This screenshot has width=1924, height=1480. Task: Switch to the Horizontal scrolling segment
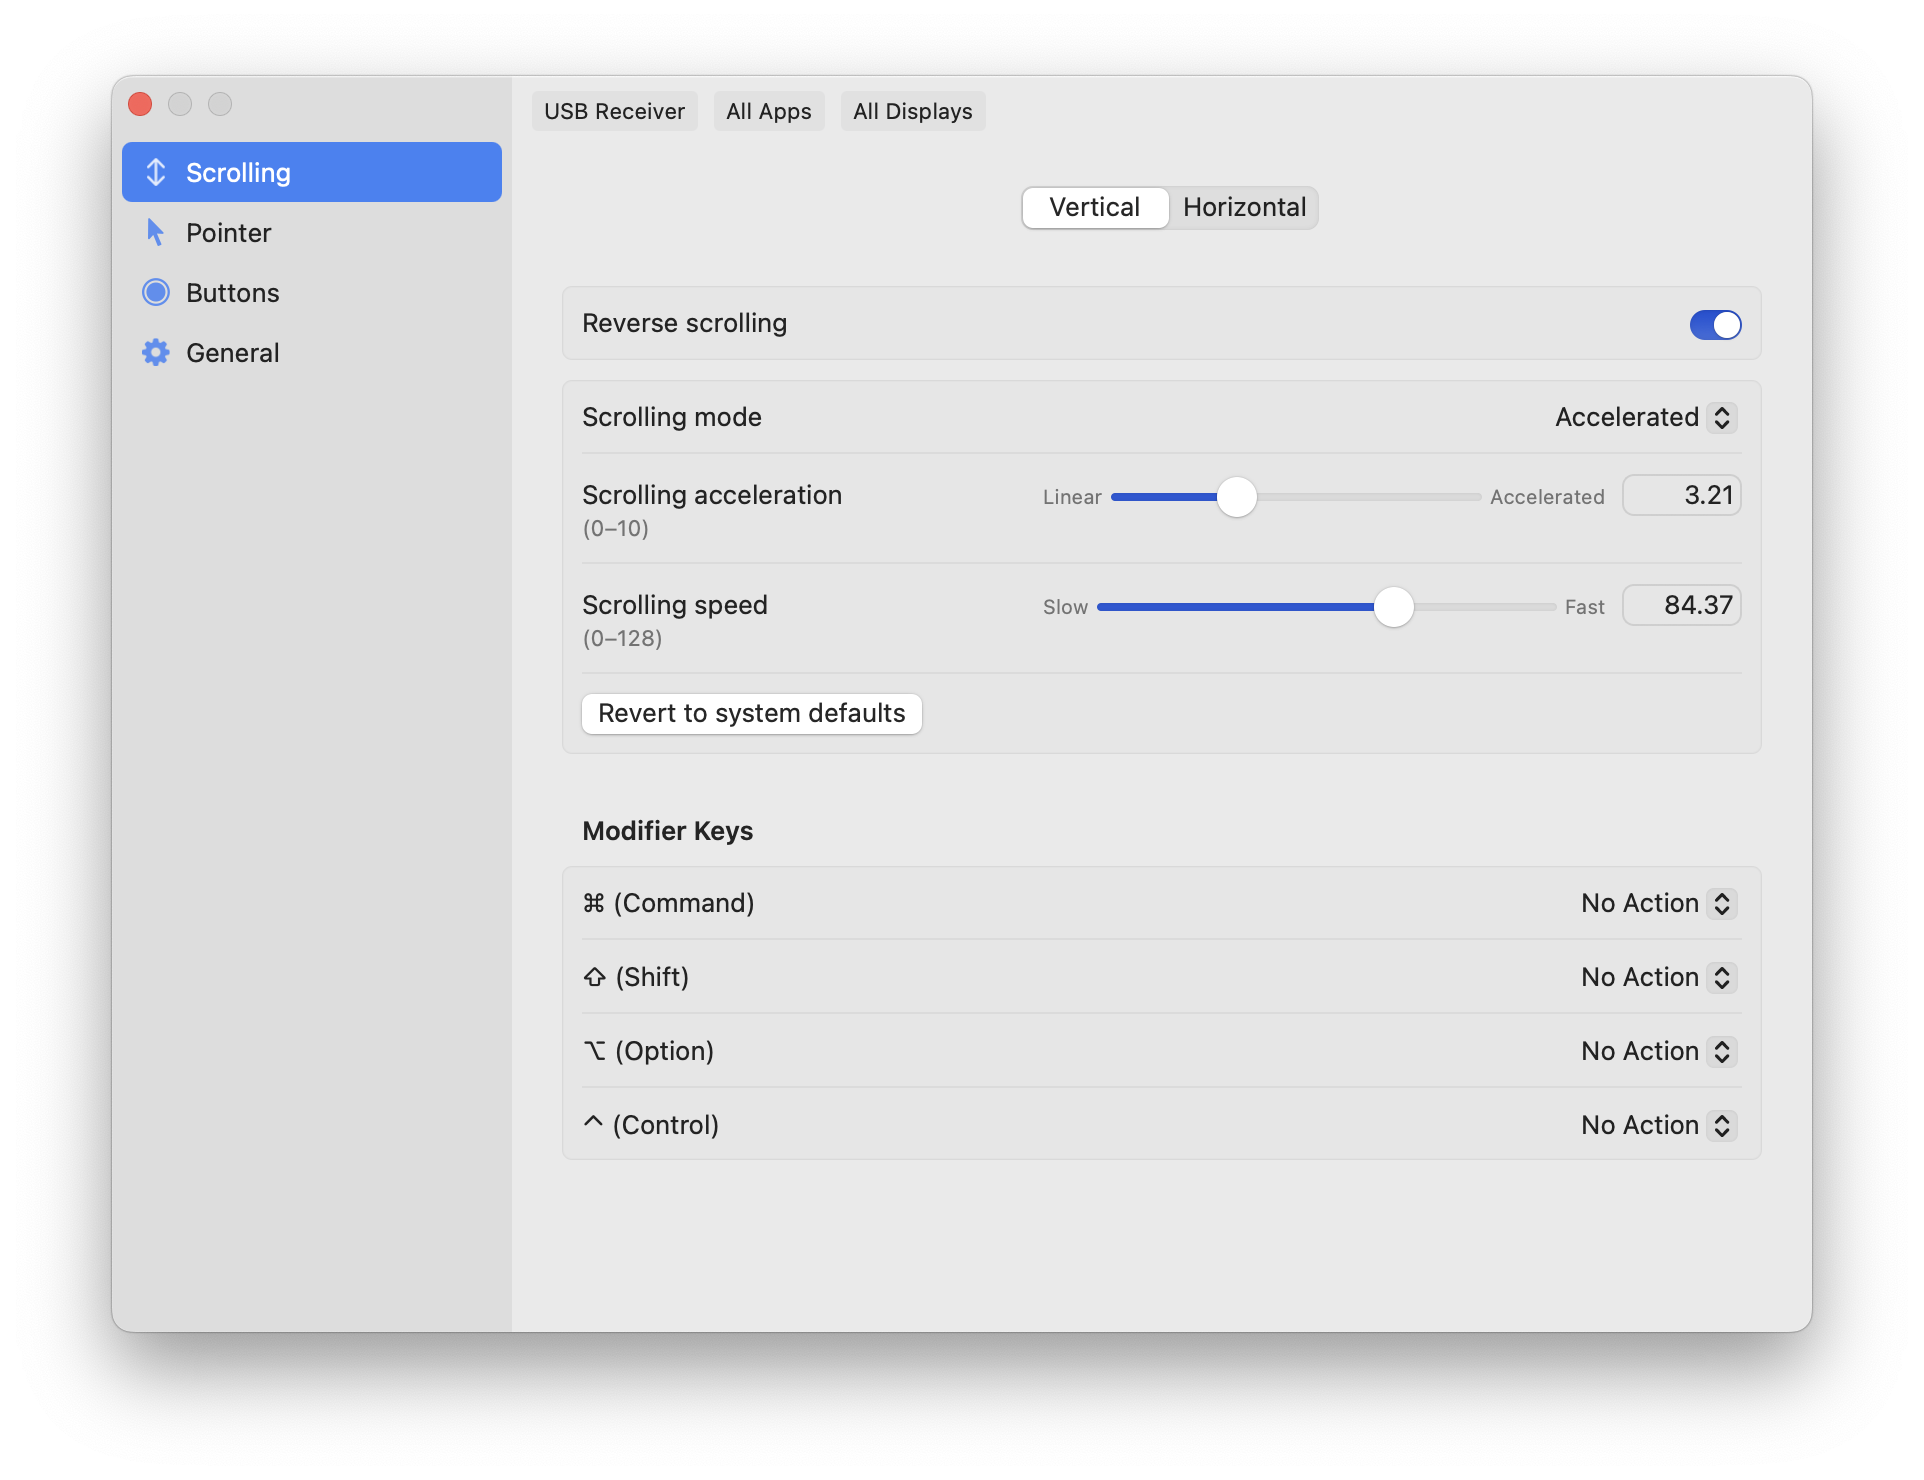1244,207
